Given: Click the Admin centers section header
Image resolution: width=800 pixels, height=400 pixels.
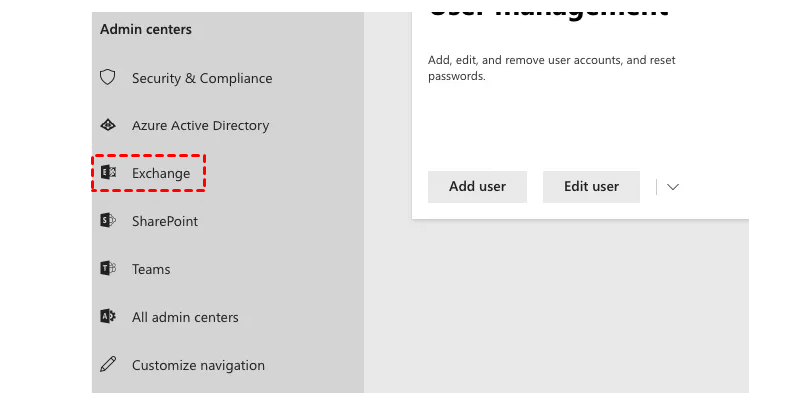Looking at the screenshot, I should (146, 30).
